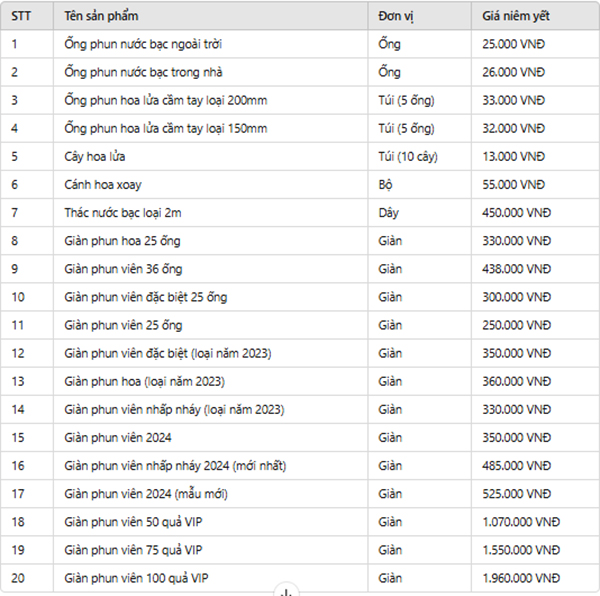This screenshot has width=600, height=596.
Task: Click the scroll-down arrow button at bottom
Action: click(x=286, y=591)
